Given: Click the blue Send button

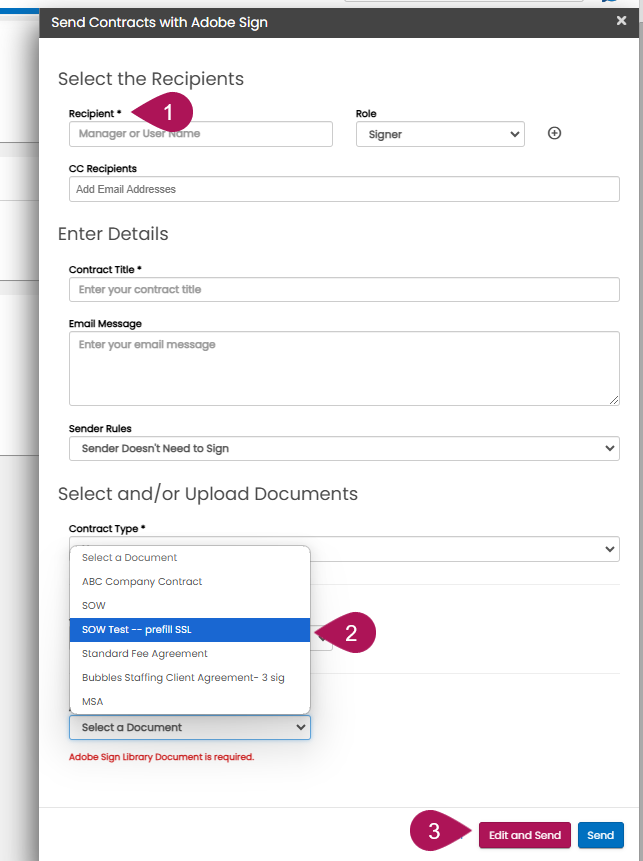Looking at the screenshot, I should click(x=601, y=835).
